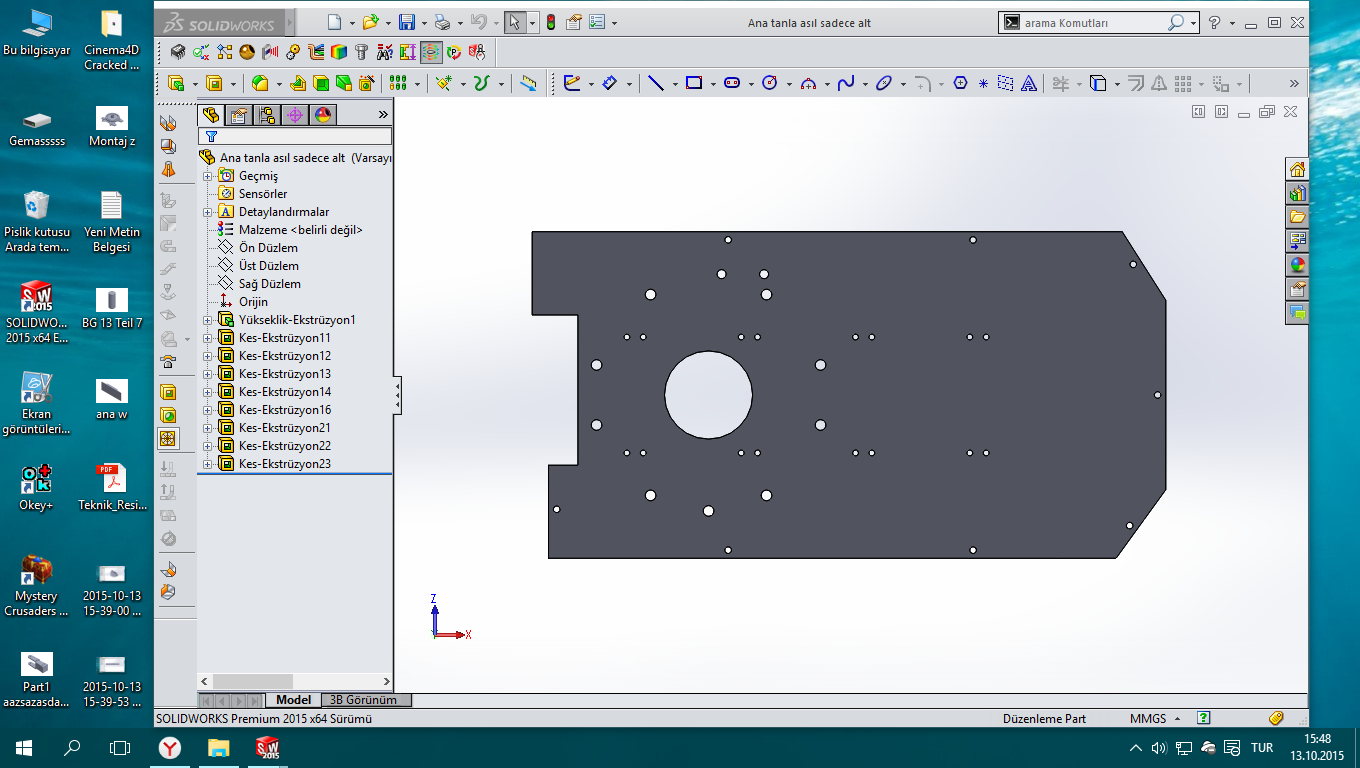Expand the Geçmiş tree node
The width and height of the screenshot is (1360, 768).
(208, 176)
